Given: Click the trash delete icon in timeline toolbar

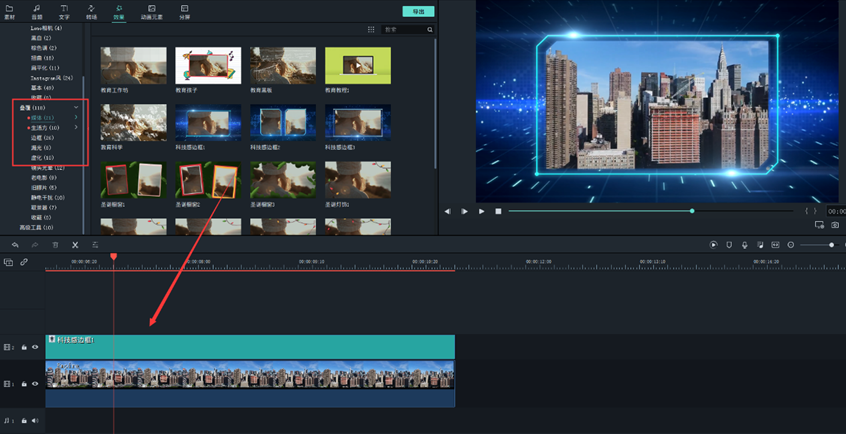Looking at the screenshot, I should [55, 245].
